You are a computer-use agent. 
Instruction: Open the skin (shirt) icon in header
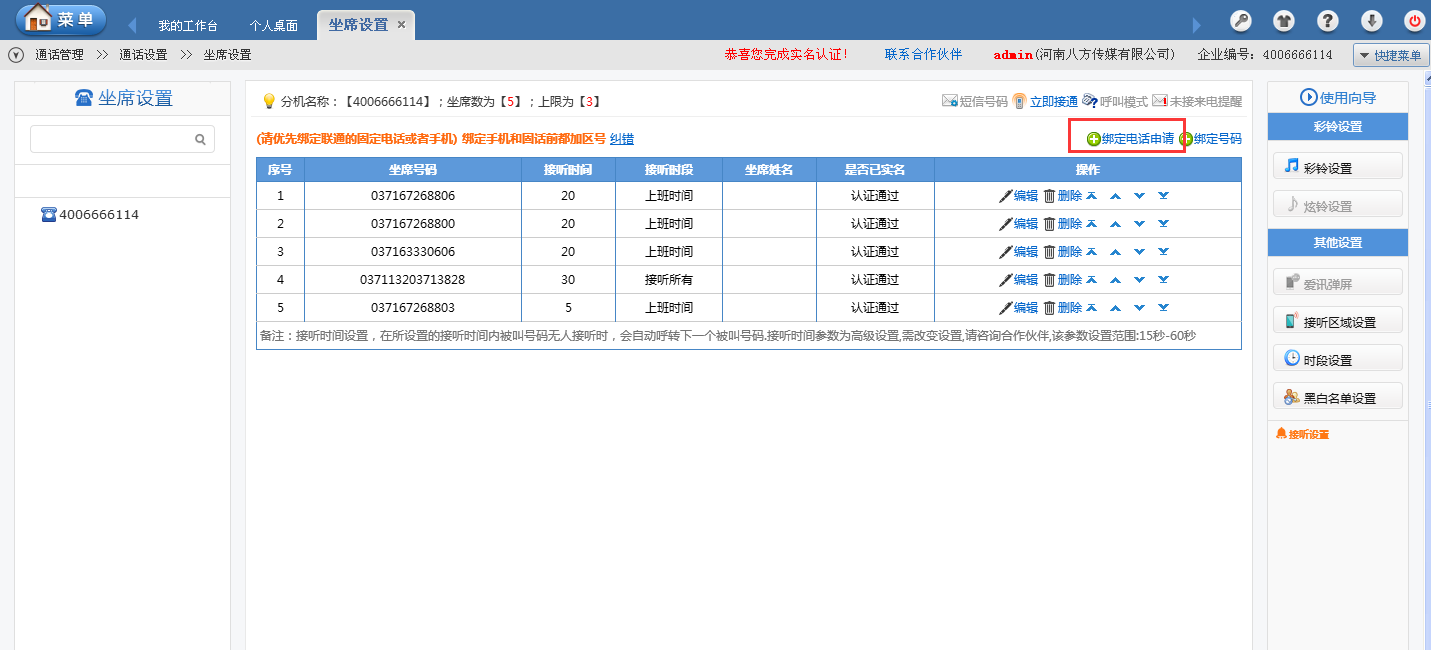click(x=1283, y=20)
